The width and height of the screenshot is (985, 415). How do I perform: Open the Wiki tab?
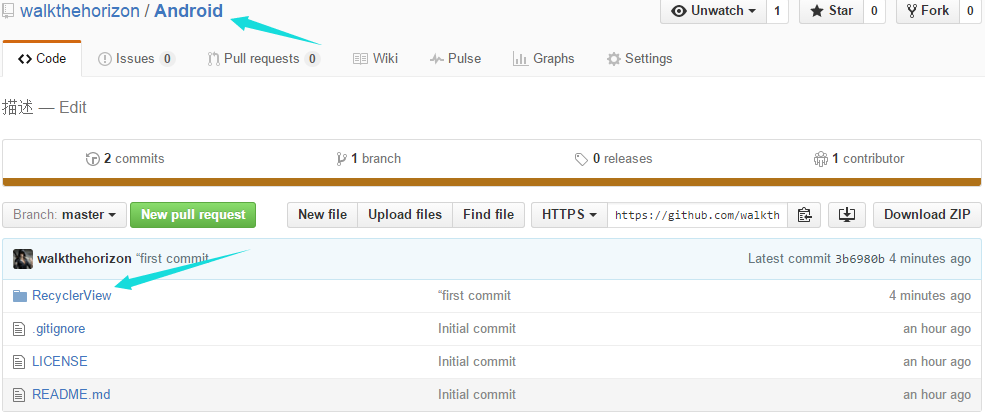[x=375, y=58]
